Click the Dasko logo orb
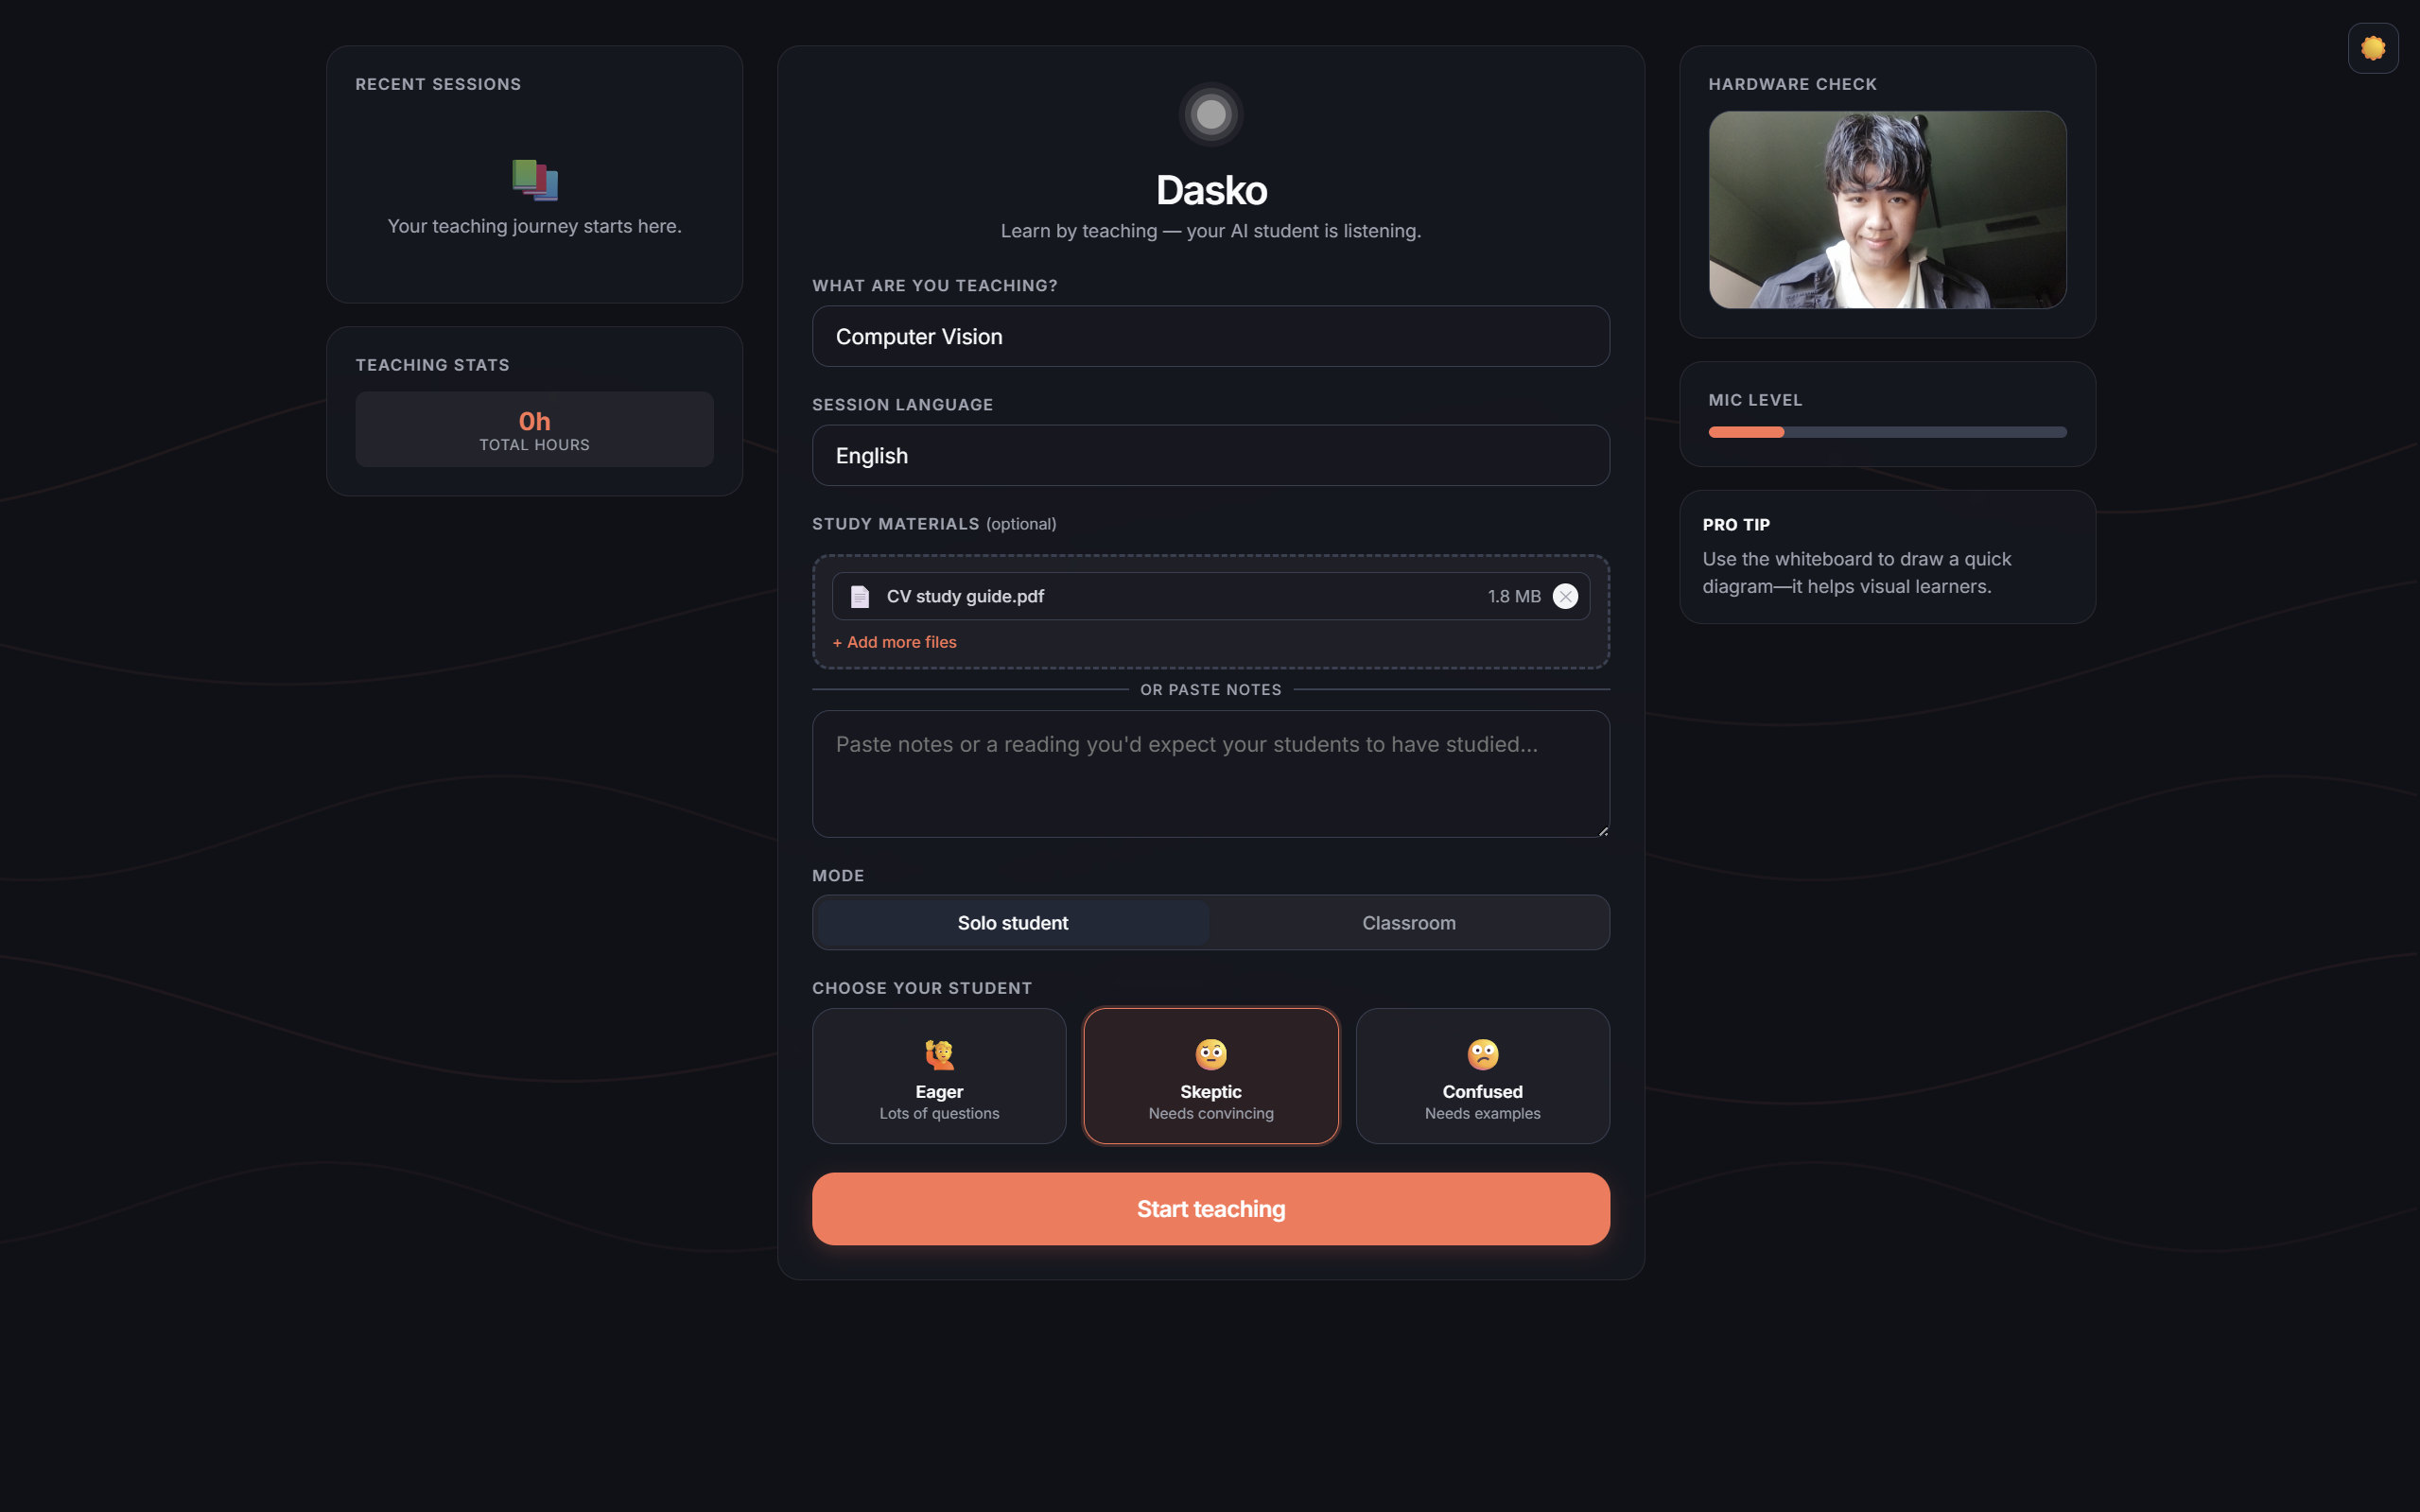Image resolution: width=2420 pixels, height=1512 pixels. click(x=1211, y=114)
